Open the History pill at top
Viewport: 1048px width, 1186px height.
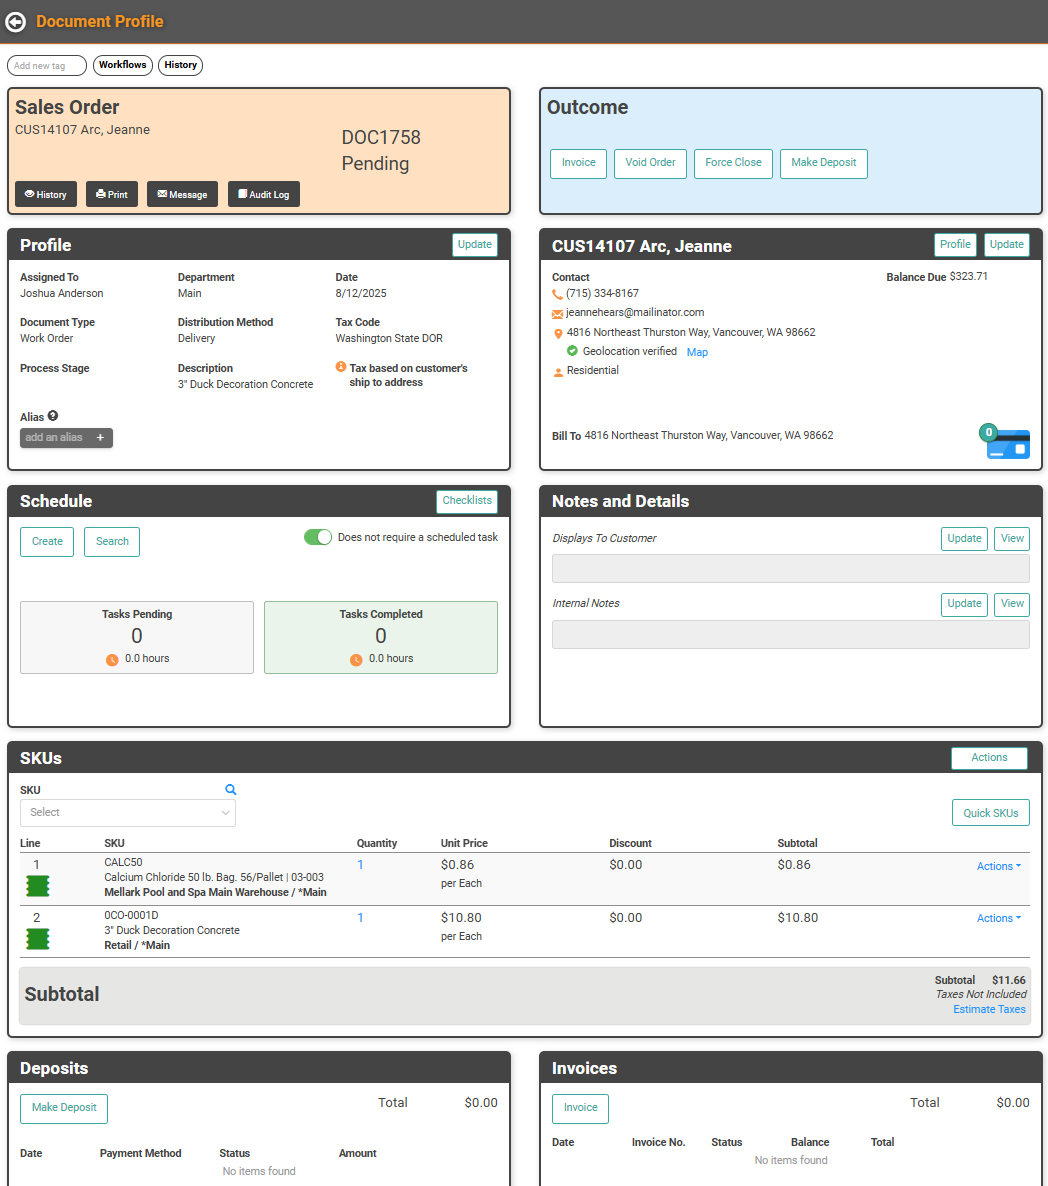pyautogui.click(x=180, y=65)
